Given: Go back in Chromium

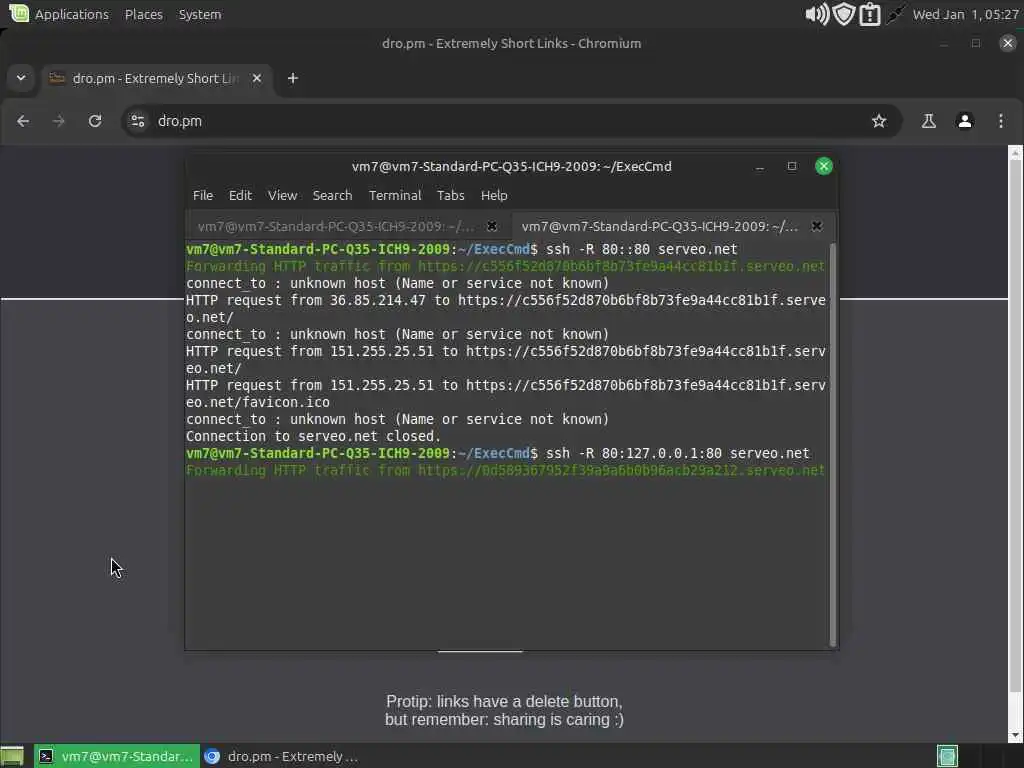Looking at the screenshot, I should (x=23, y=121).
